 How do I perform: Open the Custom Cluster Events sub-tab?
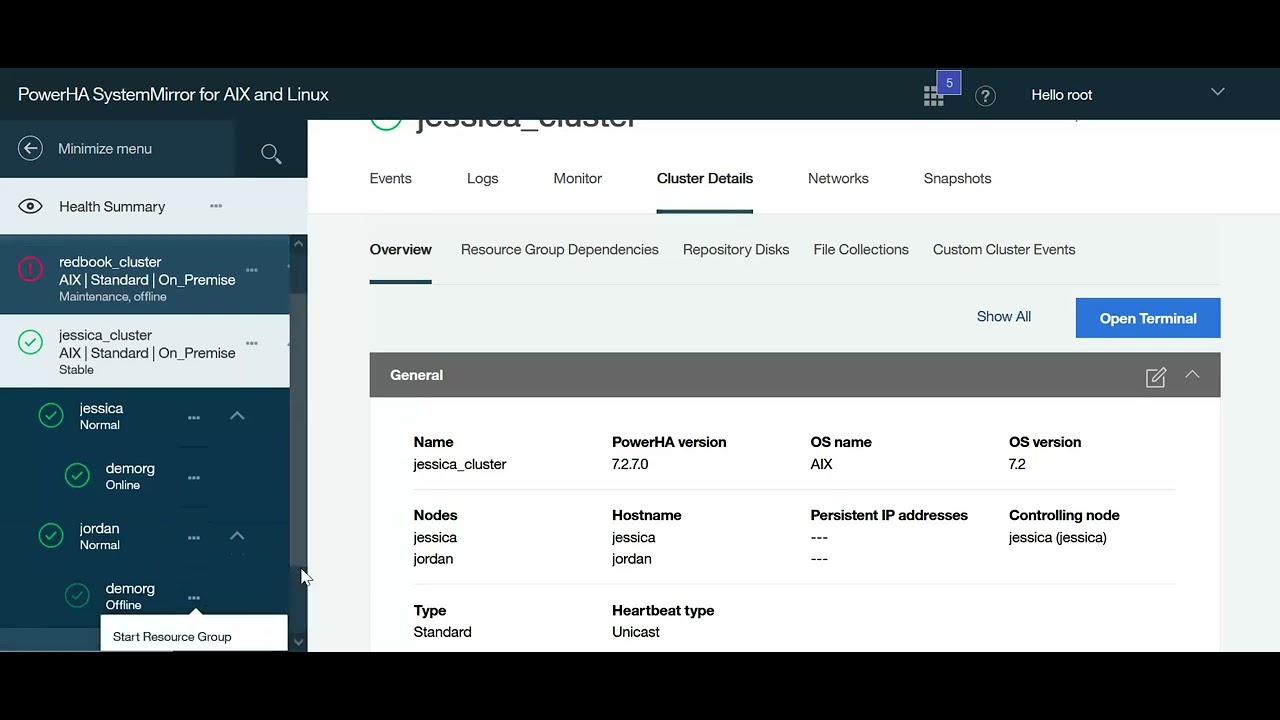pyautogui.click(x=1004, y=249)
